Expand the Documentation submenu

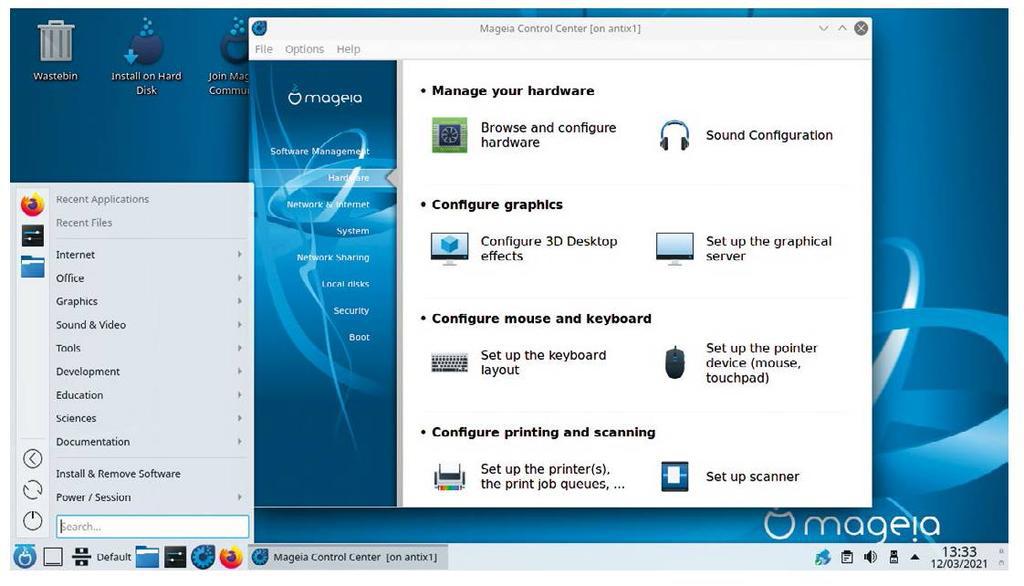point(152,442)
